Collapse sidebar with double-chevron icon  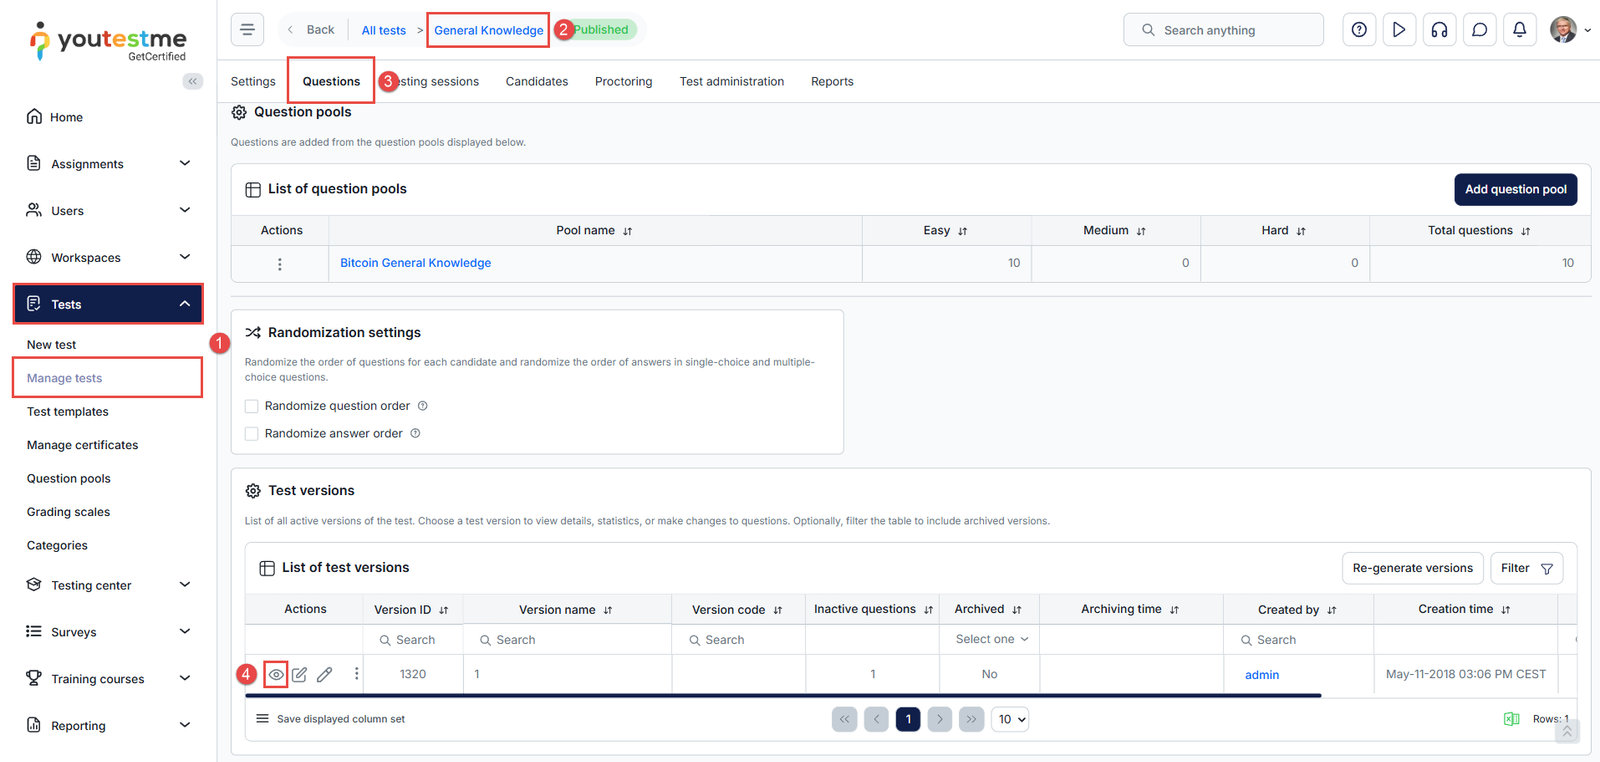pos(192,81)
